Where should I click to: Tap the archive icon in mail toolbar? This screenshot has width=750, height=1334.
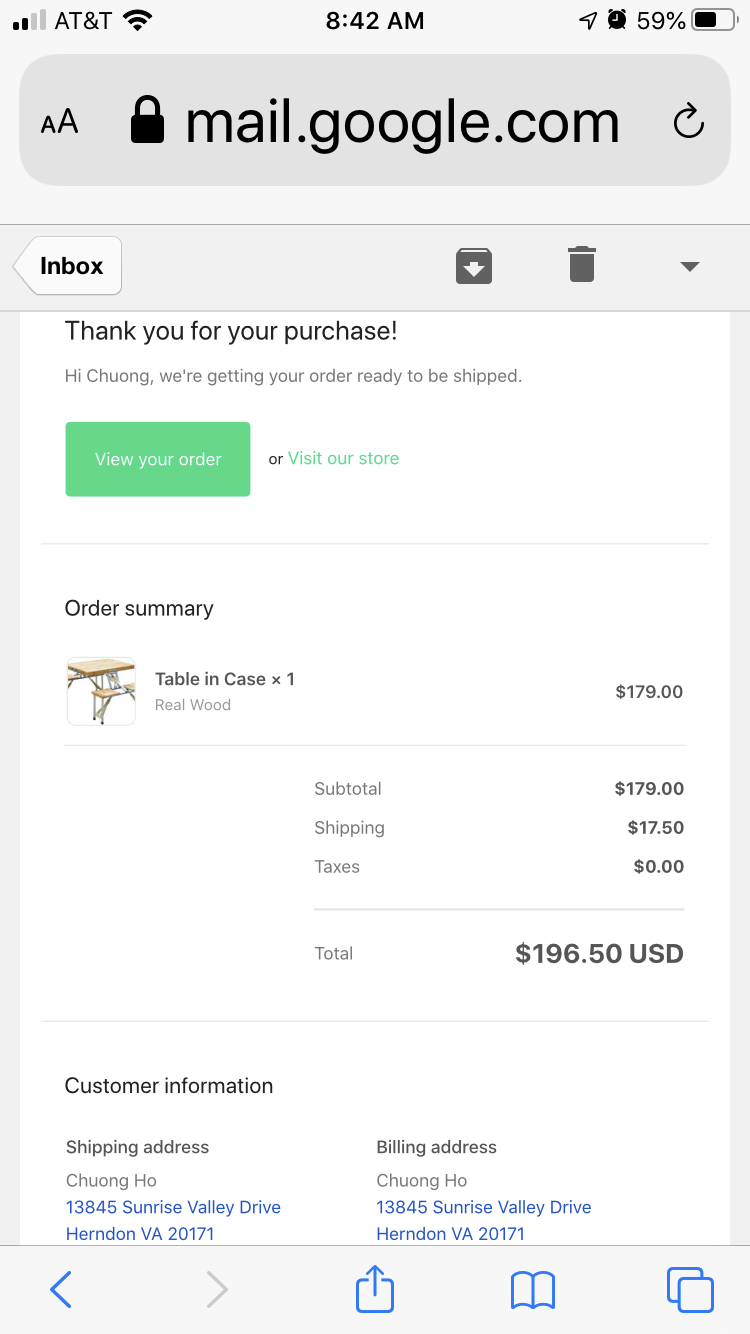point(474,266)
